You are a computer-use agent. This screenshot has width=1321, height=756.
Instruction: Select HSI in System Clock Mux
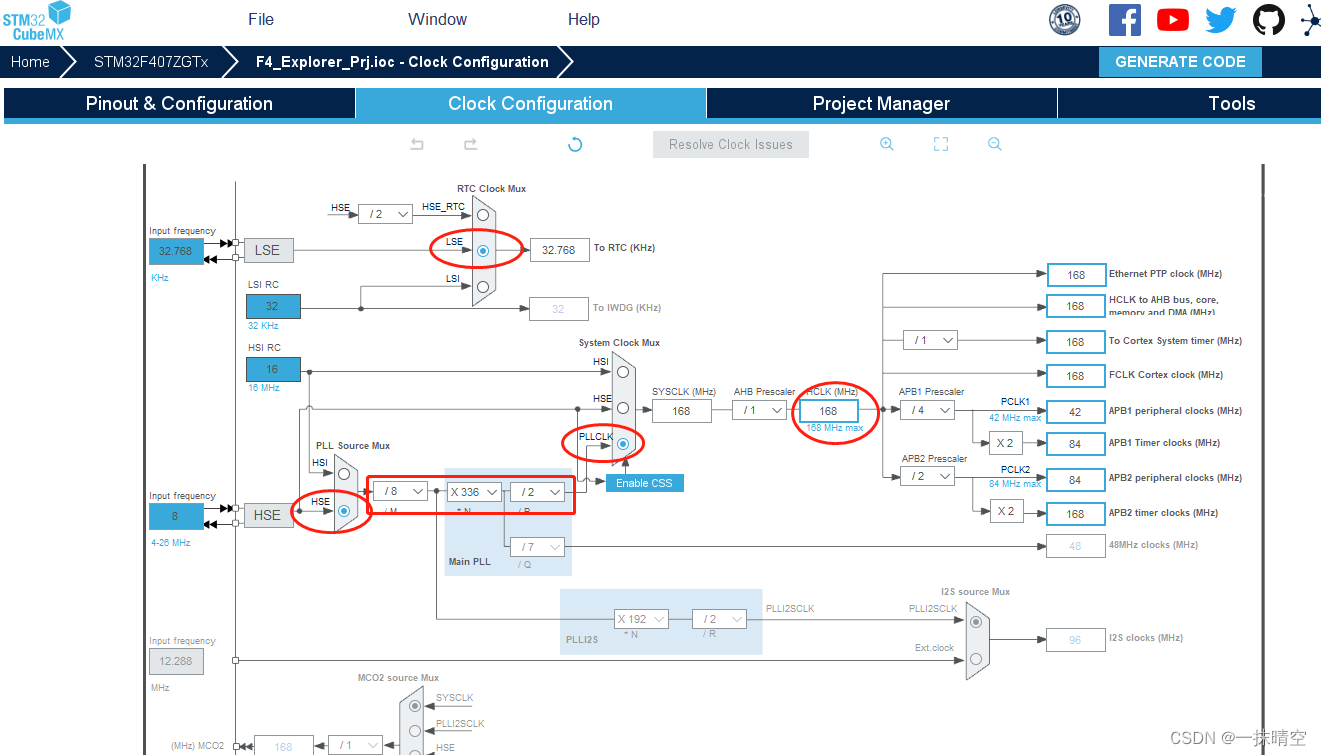[622, 371]
